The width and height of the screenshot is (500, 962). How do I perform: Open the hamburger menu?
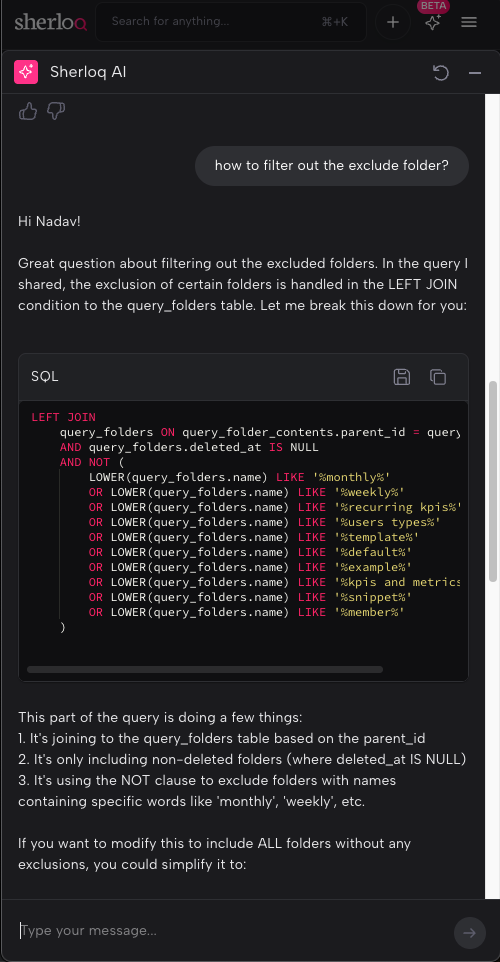click(x=469, y=22)
